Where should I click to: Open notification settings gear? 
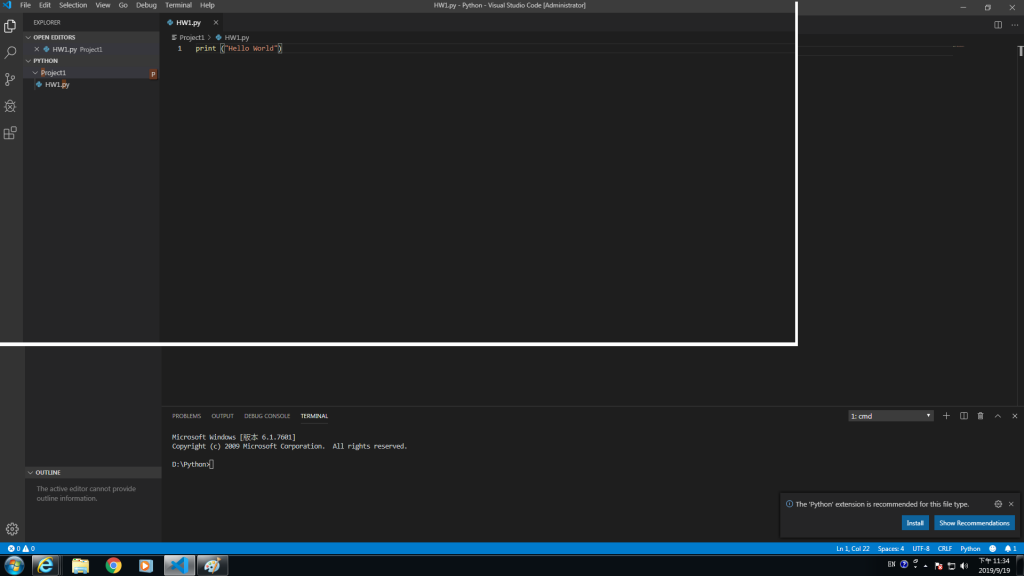pyautogui.click(x=998, y=504)
